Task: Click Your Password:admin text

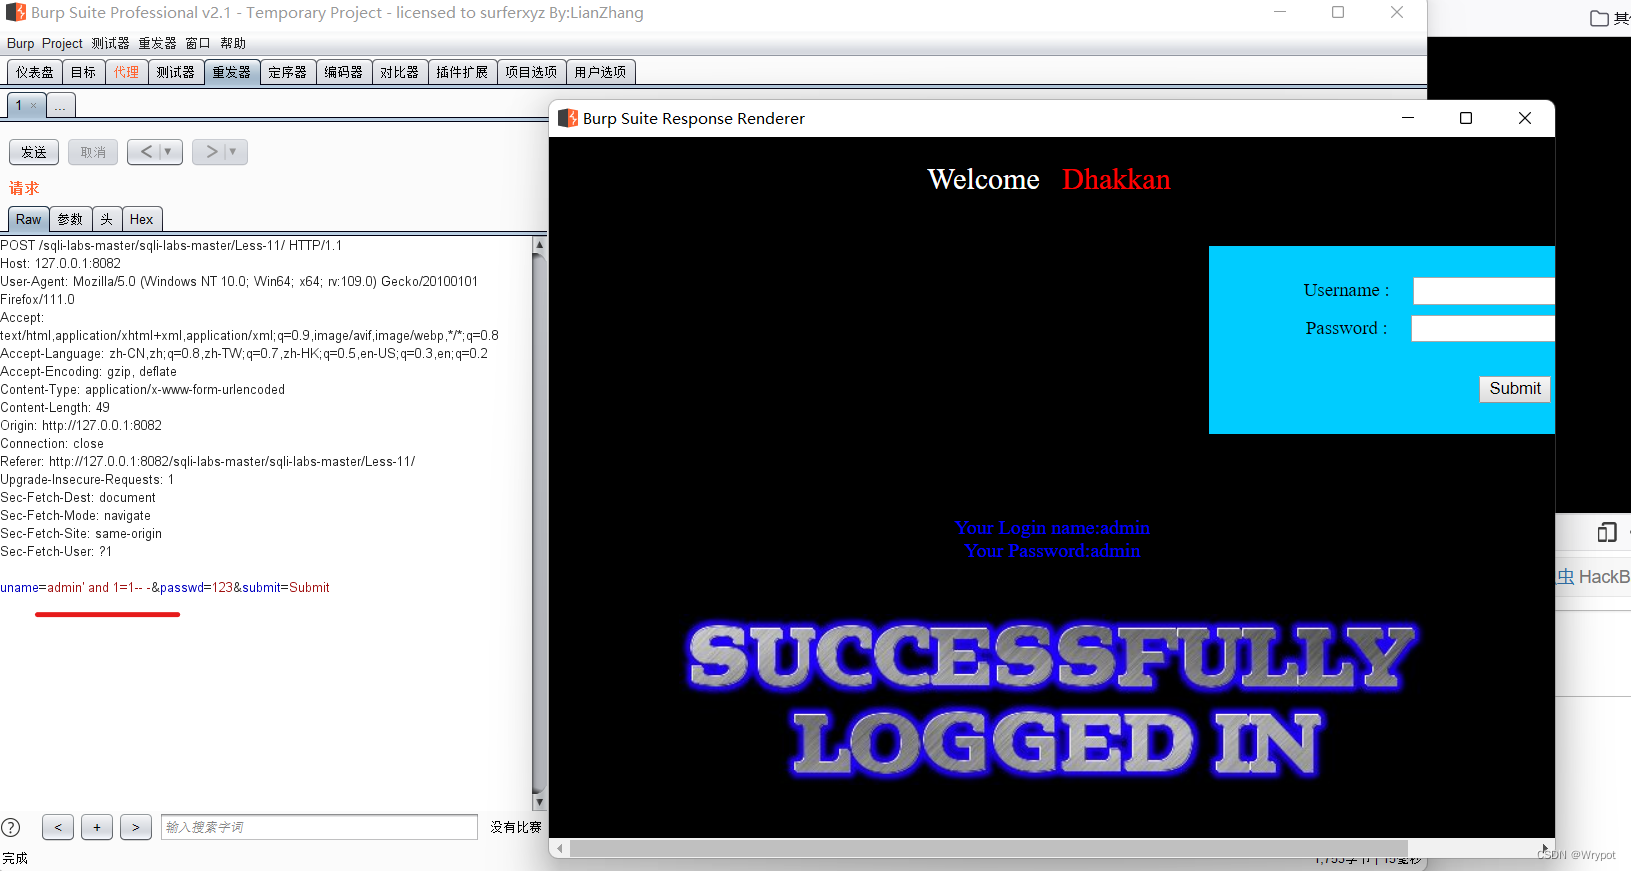Action: [x=1052, y=551]
